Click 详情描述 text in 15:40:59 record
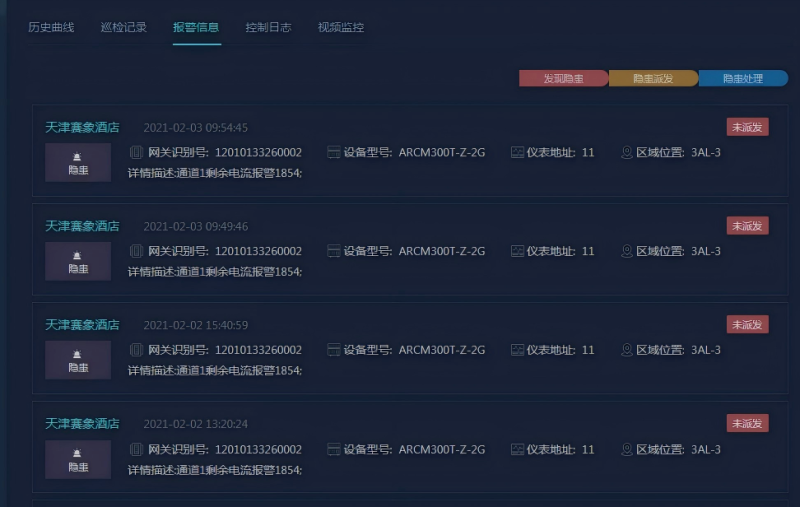Image resolution: width=800 pixels, height=507 pixels. click(215, 371)
